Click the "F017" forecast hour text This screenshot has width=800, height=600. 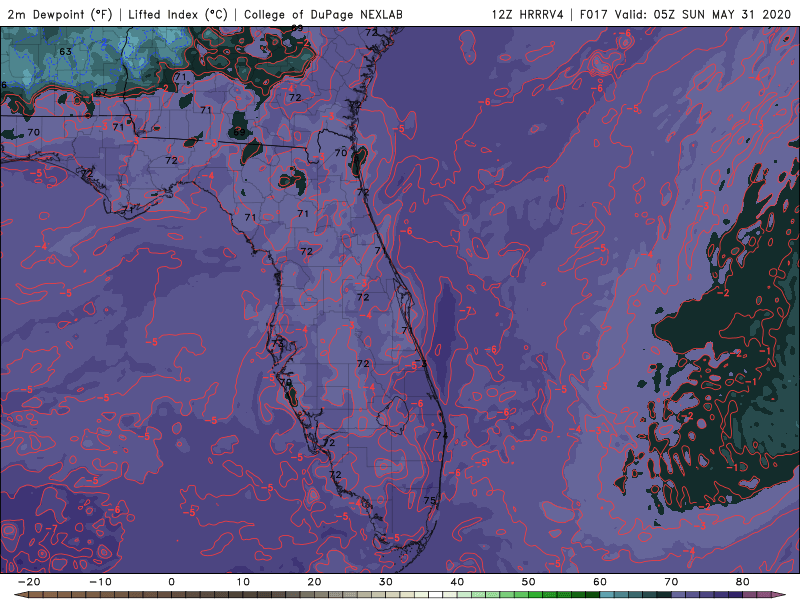[594, 14]
